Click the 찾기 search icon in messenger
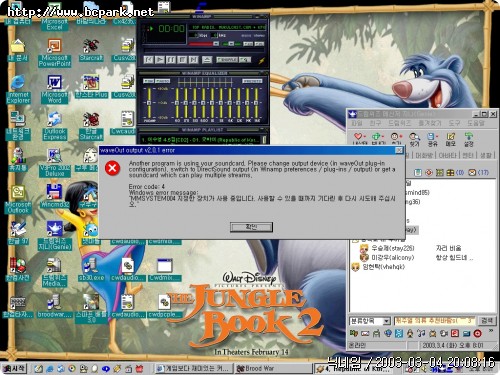The height and width of the screenshot is (375, 500). click(414, 139)
